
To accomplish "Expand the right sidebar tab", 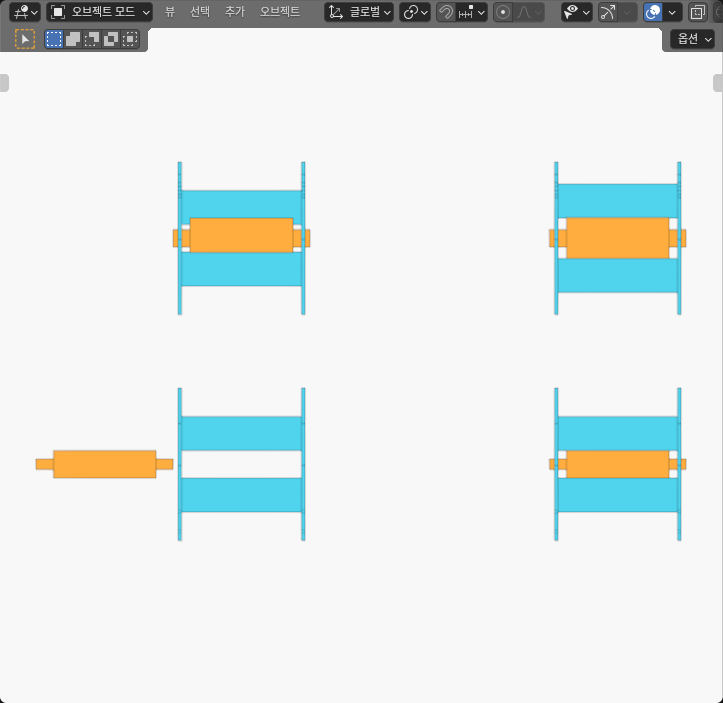I will (x=718, y=83).
